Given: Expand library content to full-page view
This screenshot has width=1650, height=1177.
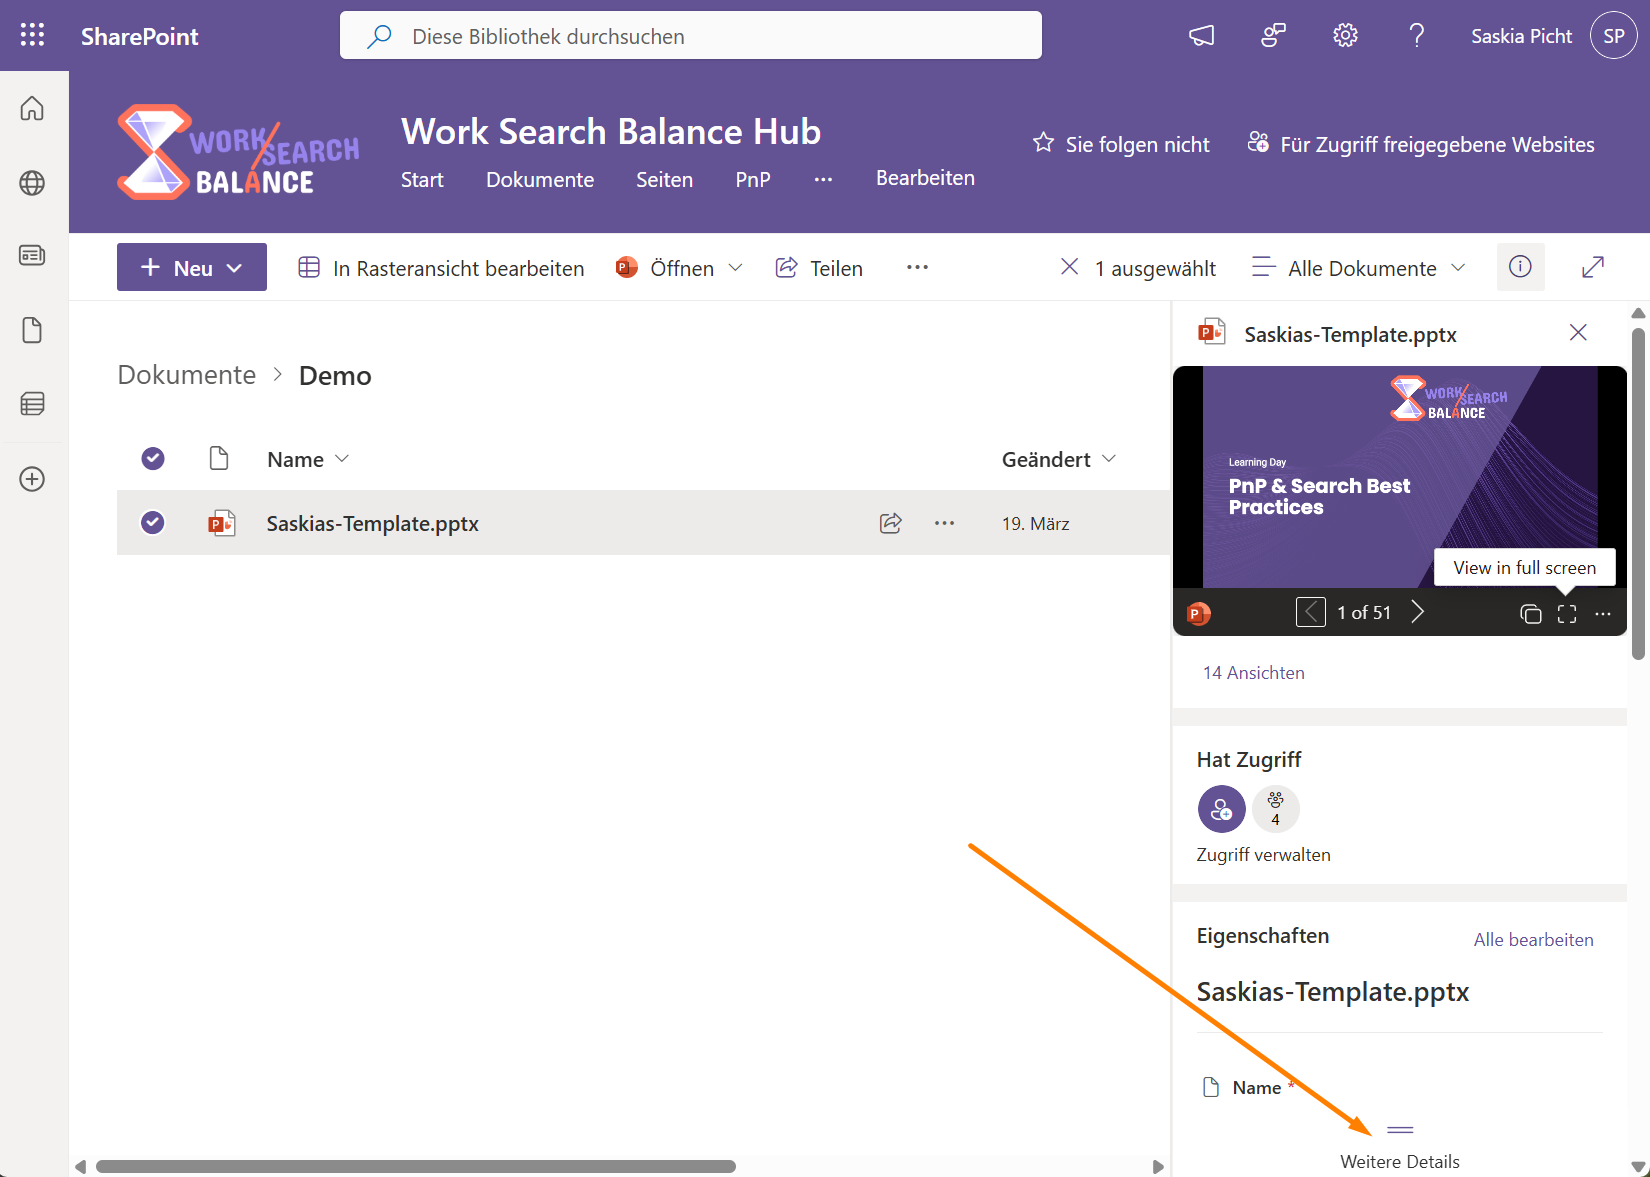Looking at the screenshot, I should (x=1593, y=267).
